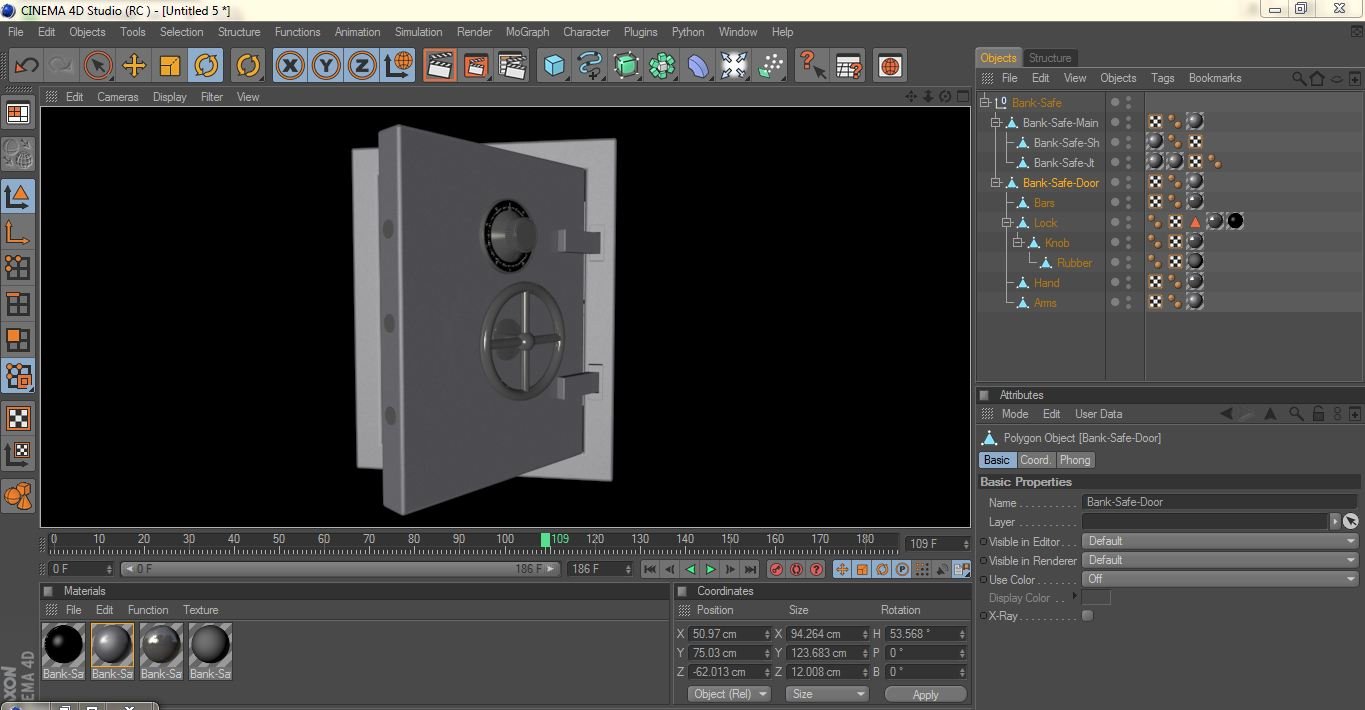
Task: Open the Visible in Editor dropdown
Action: point(1219,541)
